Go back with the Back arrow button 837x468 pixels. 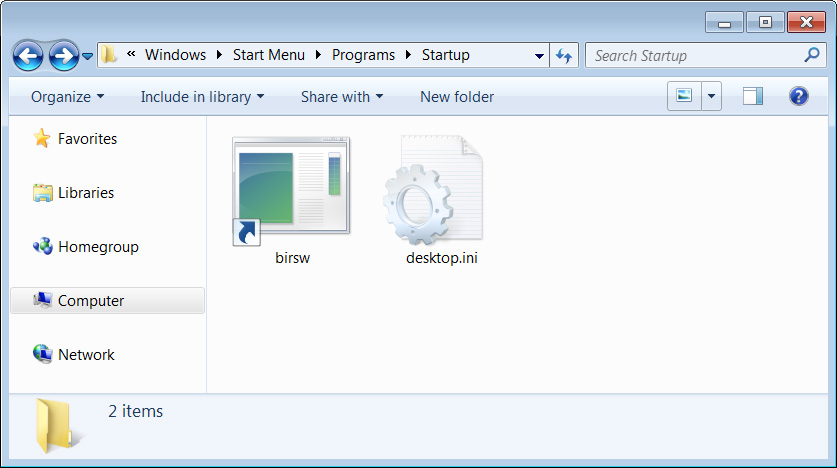click(28, 55)
